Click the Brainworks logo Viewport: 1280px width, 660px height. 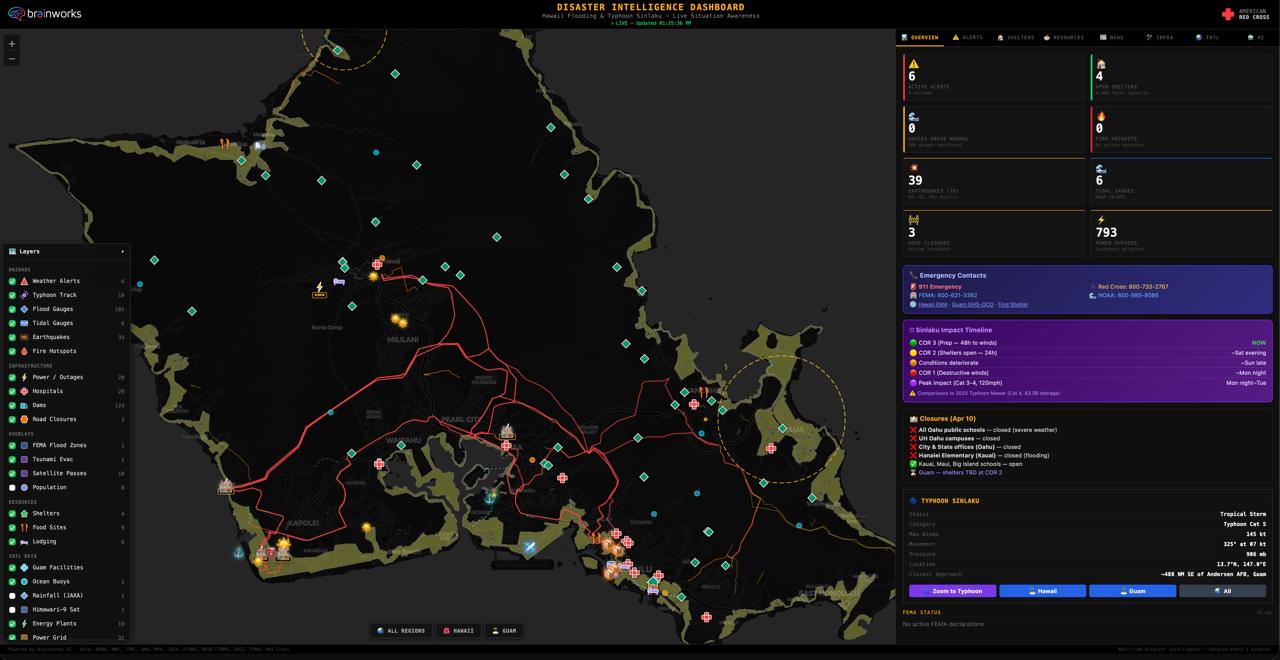[45, 14]
